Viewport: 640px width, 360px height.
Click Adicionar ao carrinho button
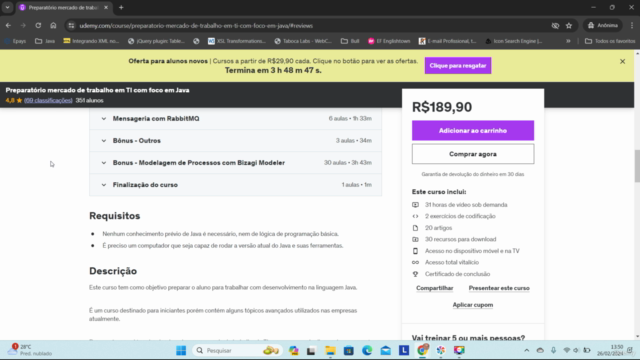473,131
